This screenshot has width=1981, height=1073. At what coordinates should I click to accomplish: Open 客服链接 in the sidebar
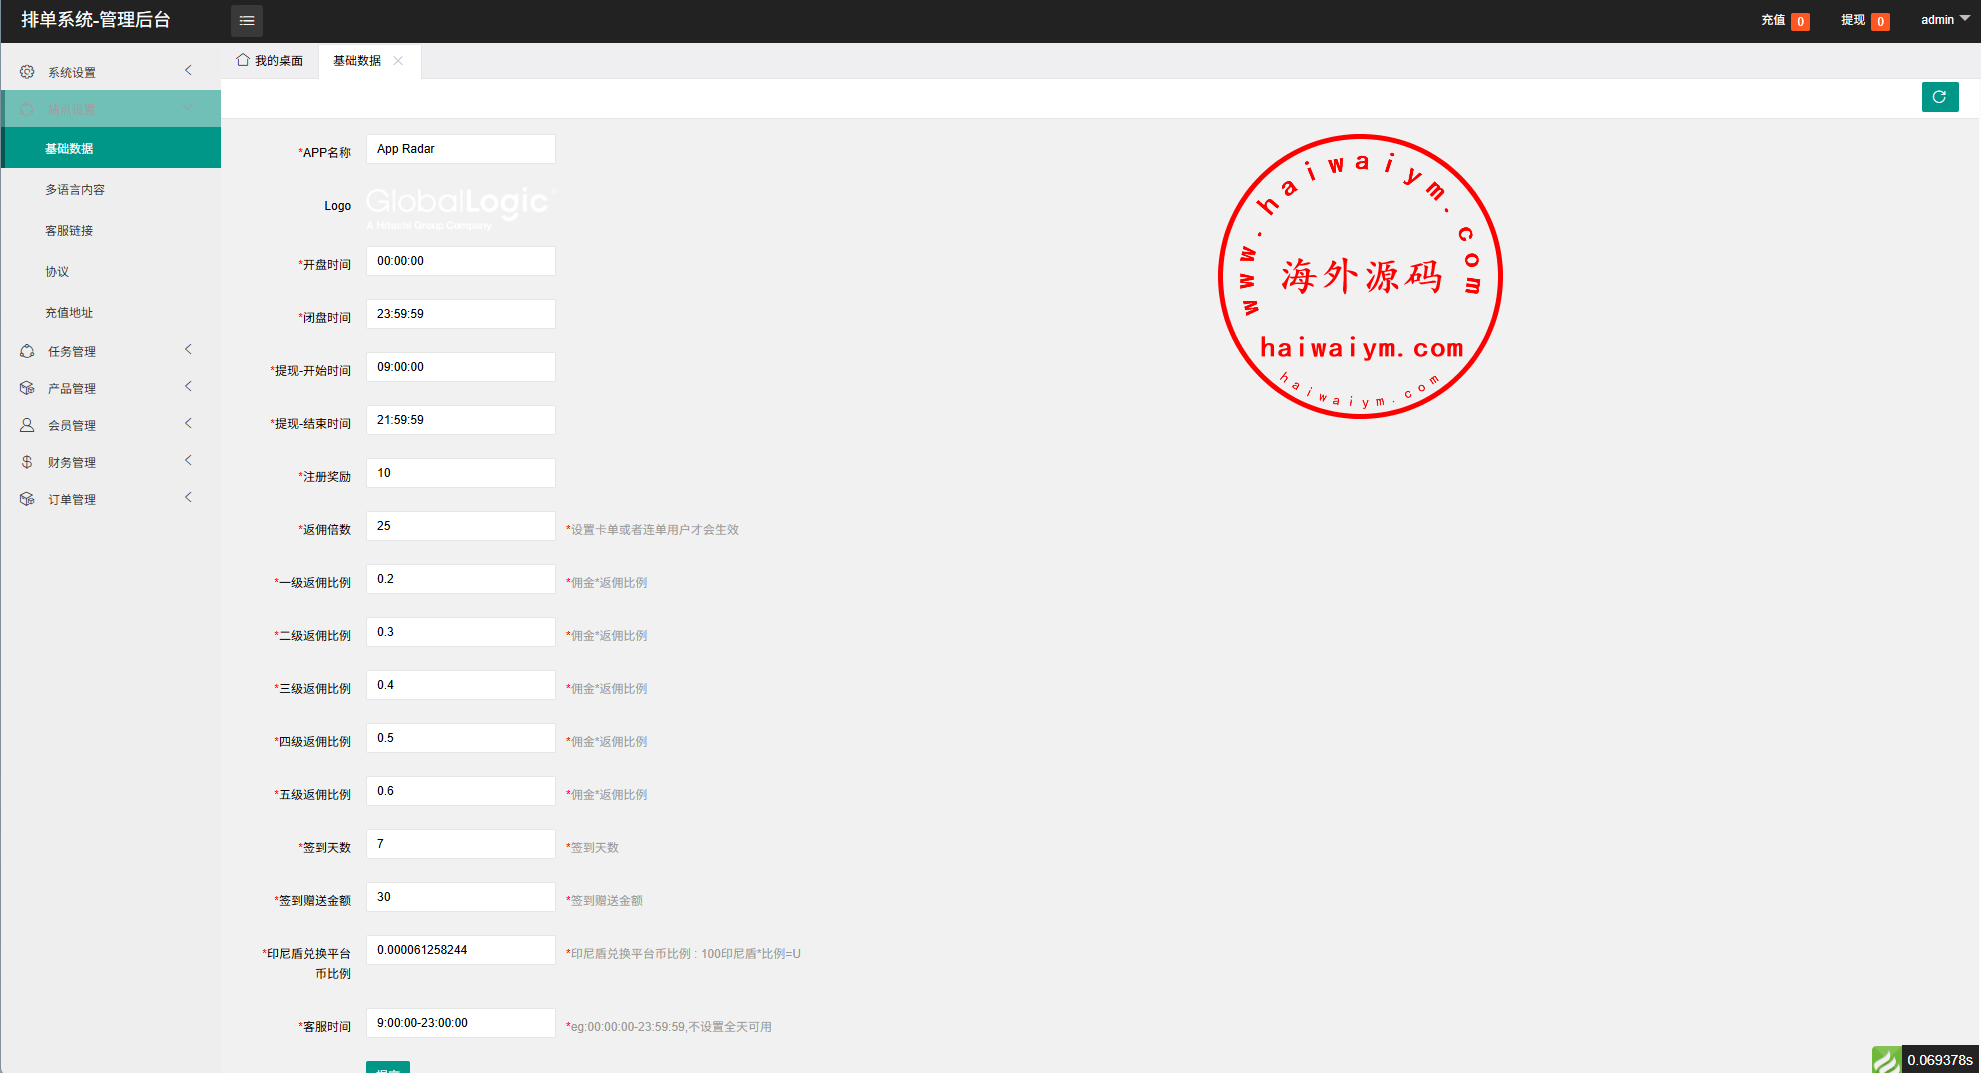click(69, 231)
